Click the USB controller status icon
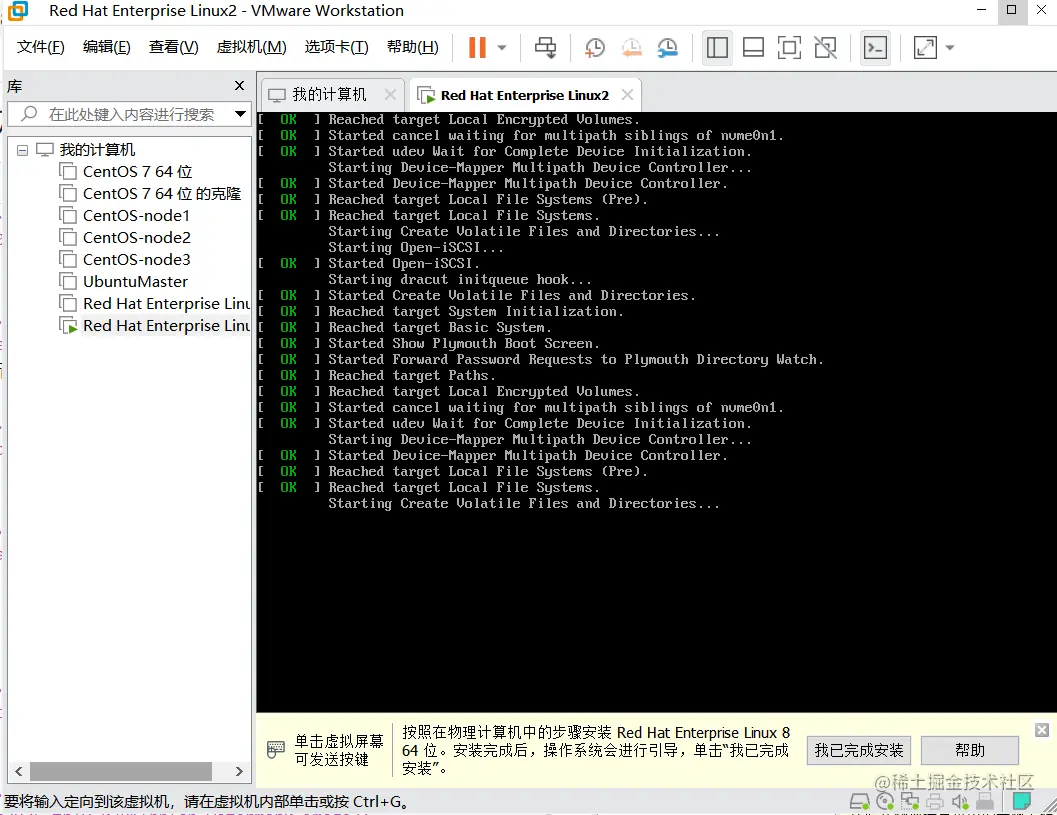Image resolution: width=1057 pixels, height=815 pixels. pyautogui.click(x=985, y=802)
